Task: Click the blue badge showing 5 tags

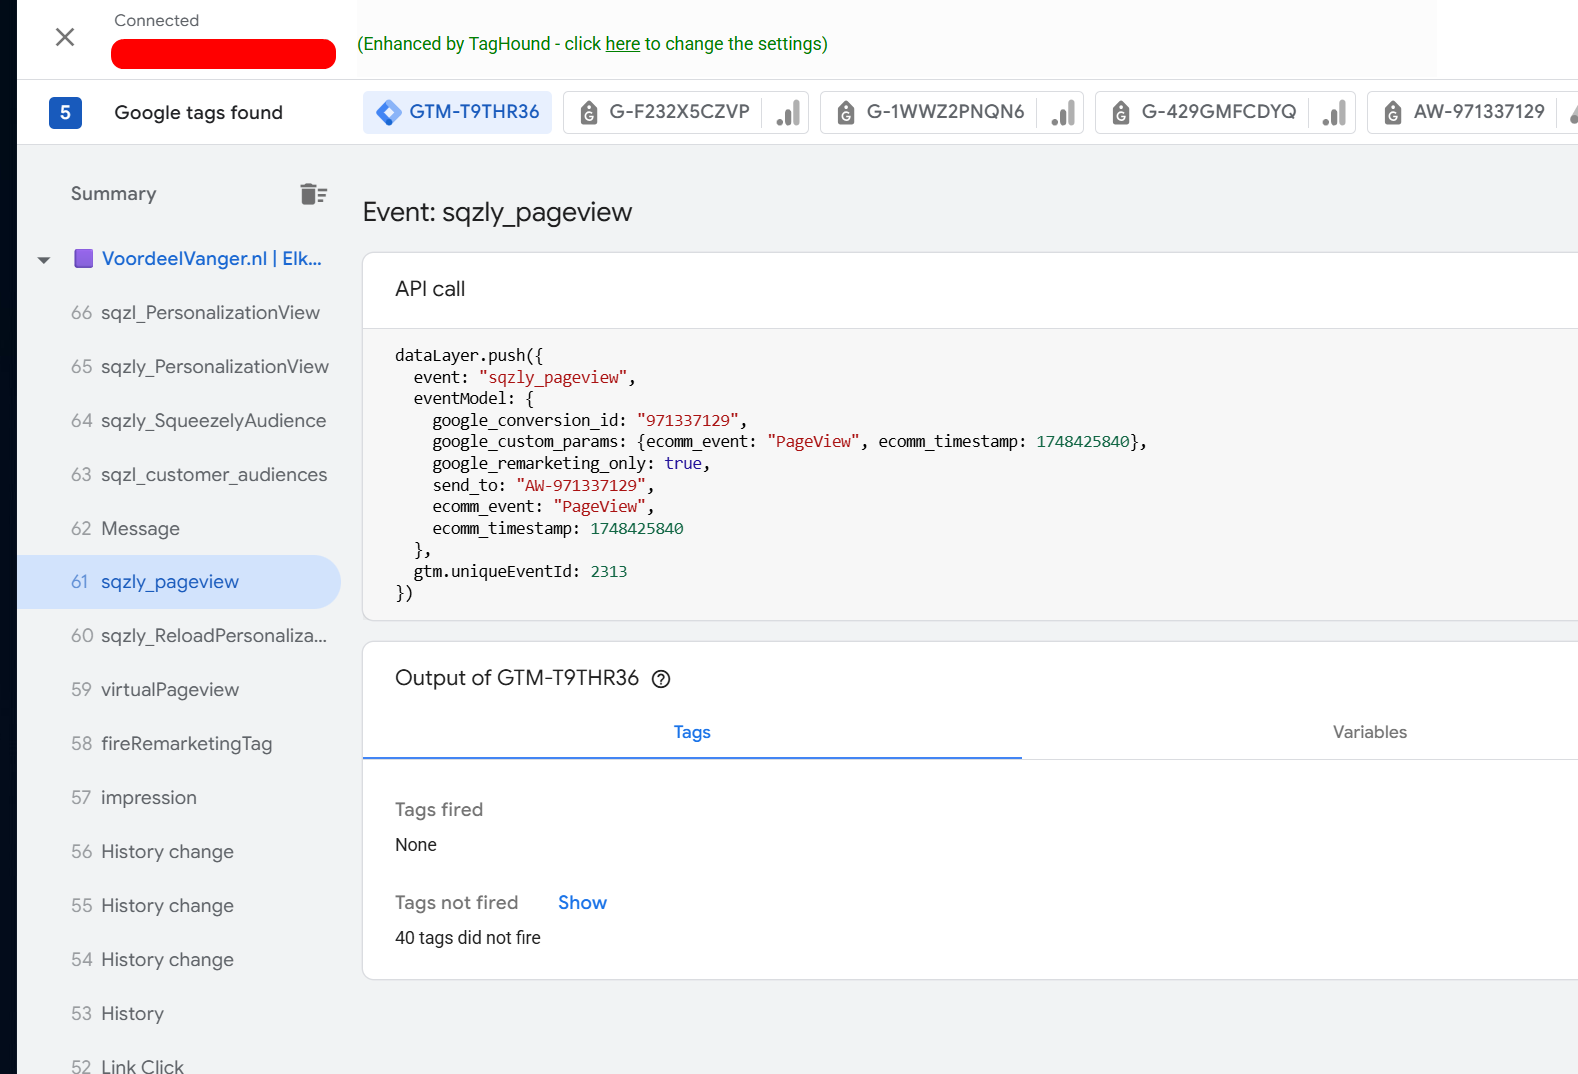Action: [x=65, y=112]
